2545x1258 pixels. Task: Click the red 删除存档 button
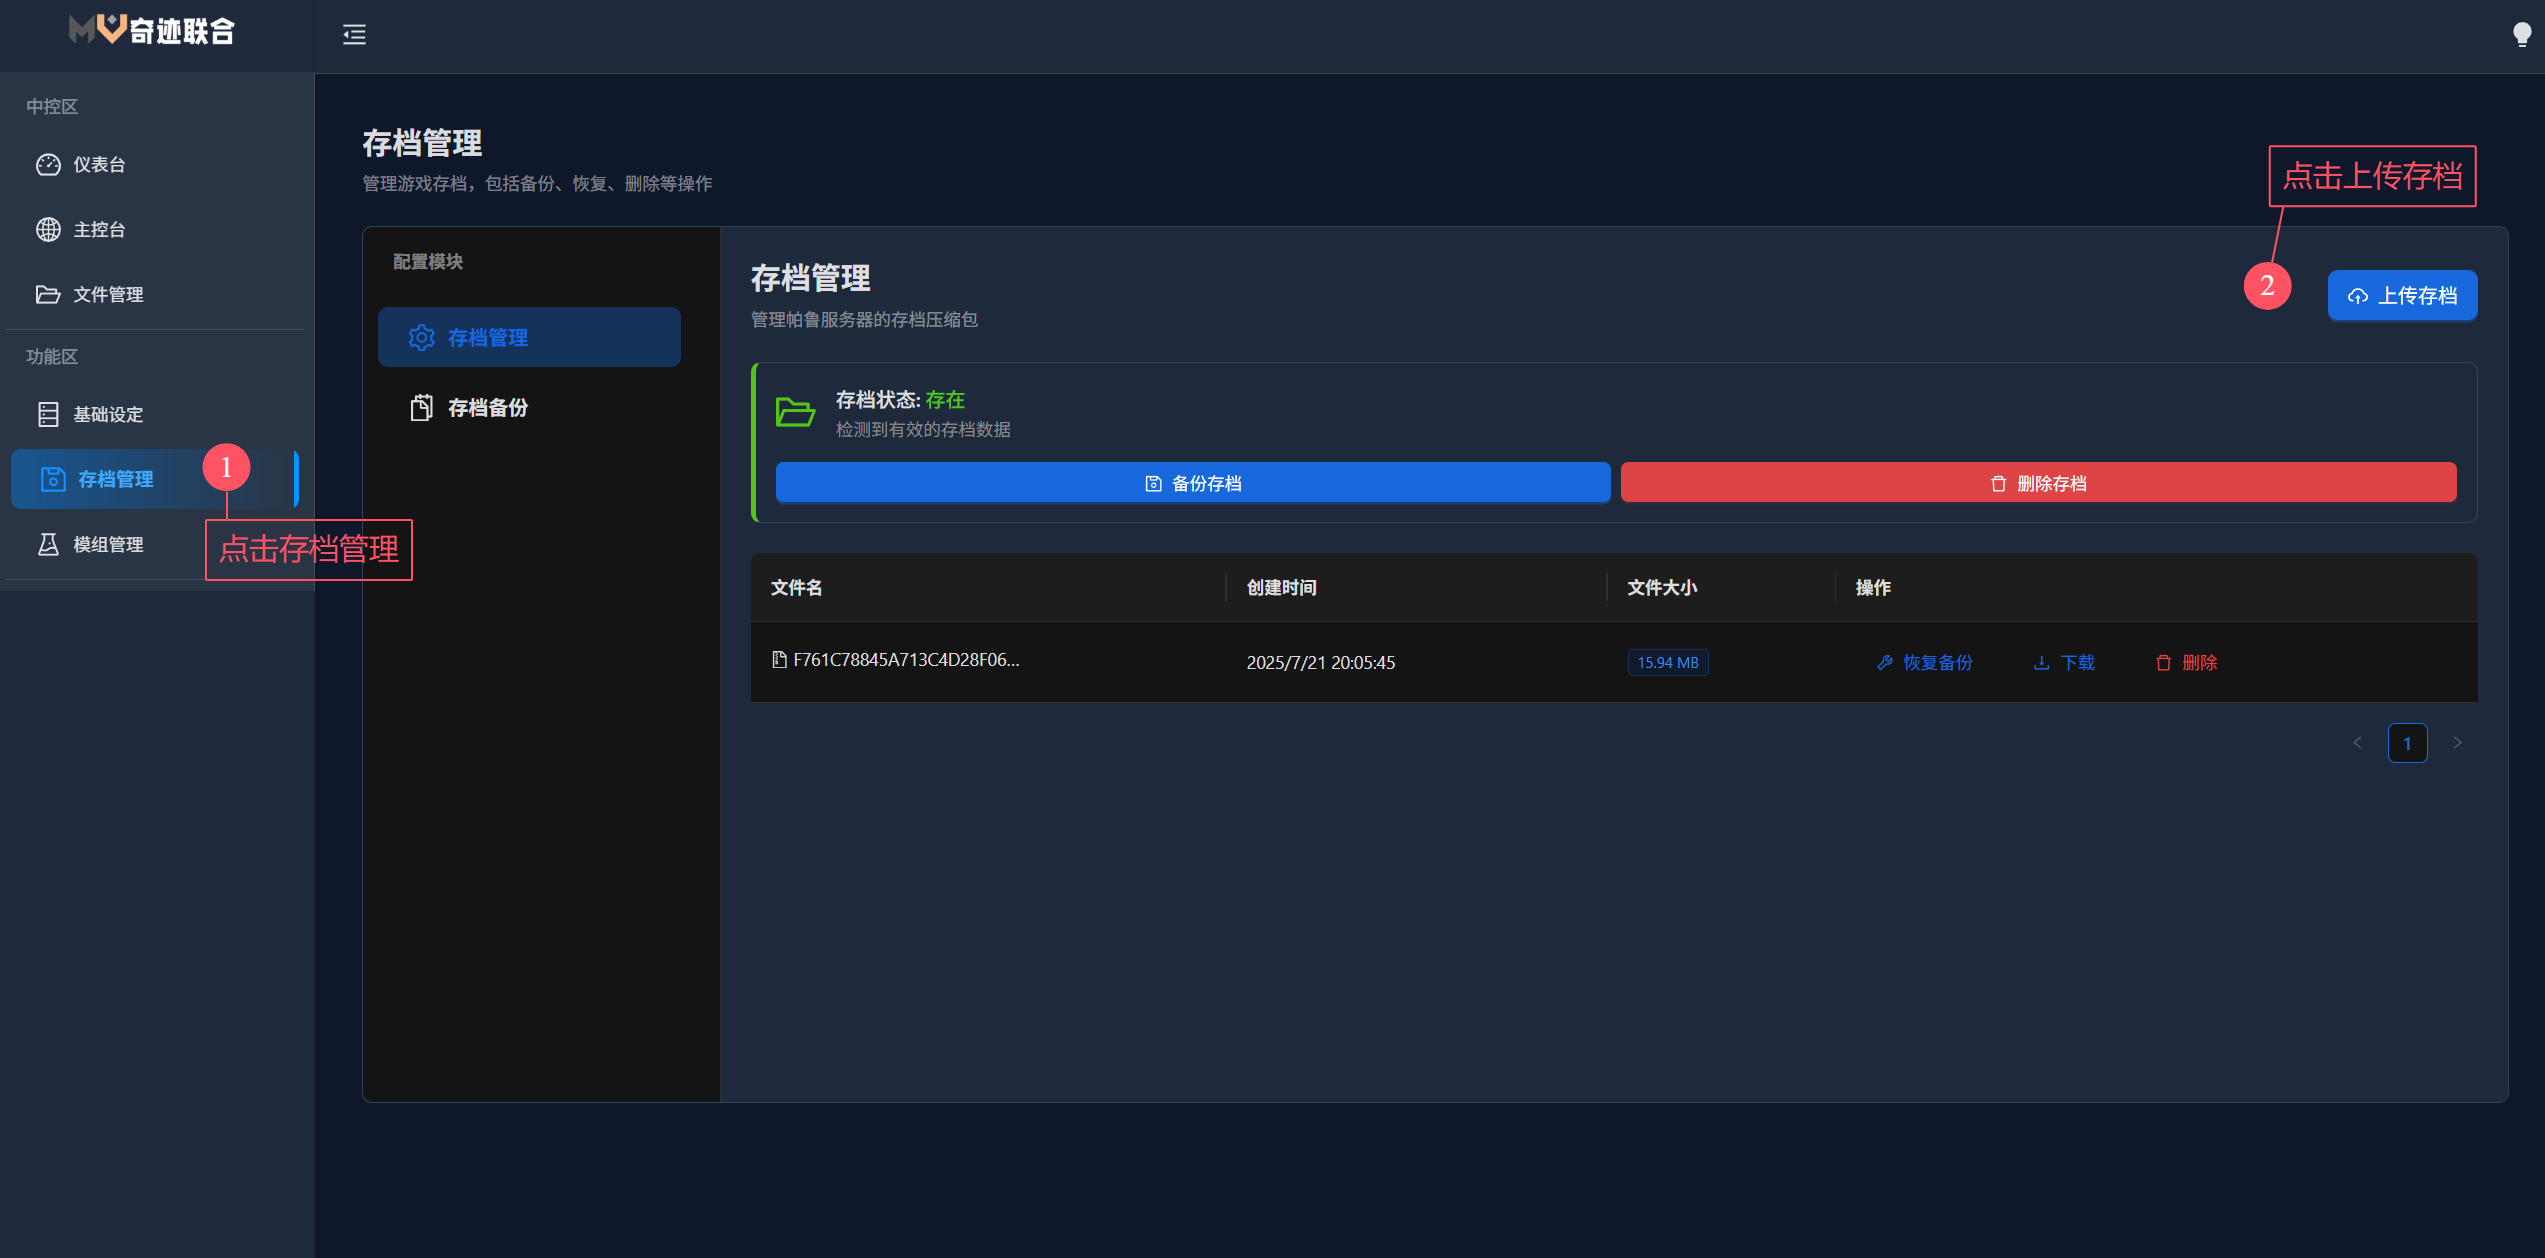tap(2038, 484)
